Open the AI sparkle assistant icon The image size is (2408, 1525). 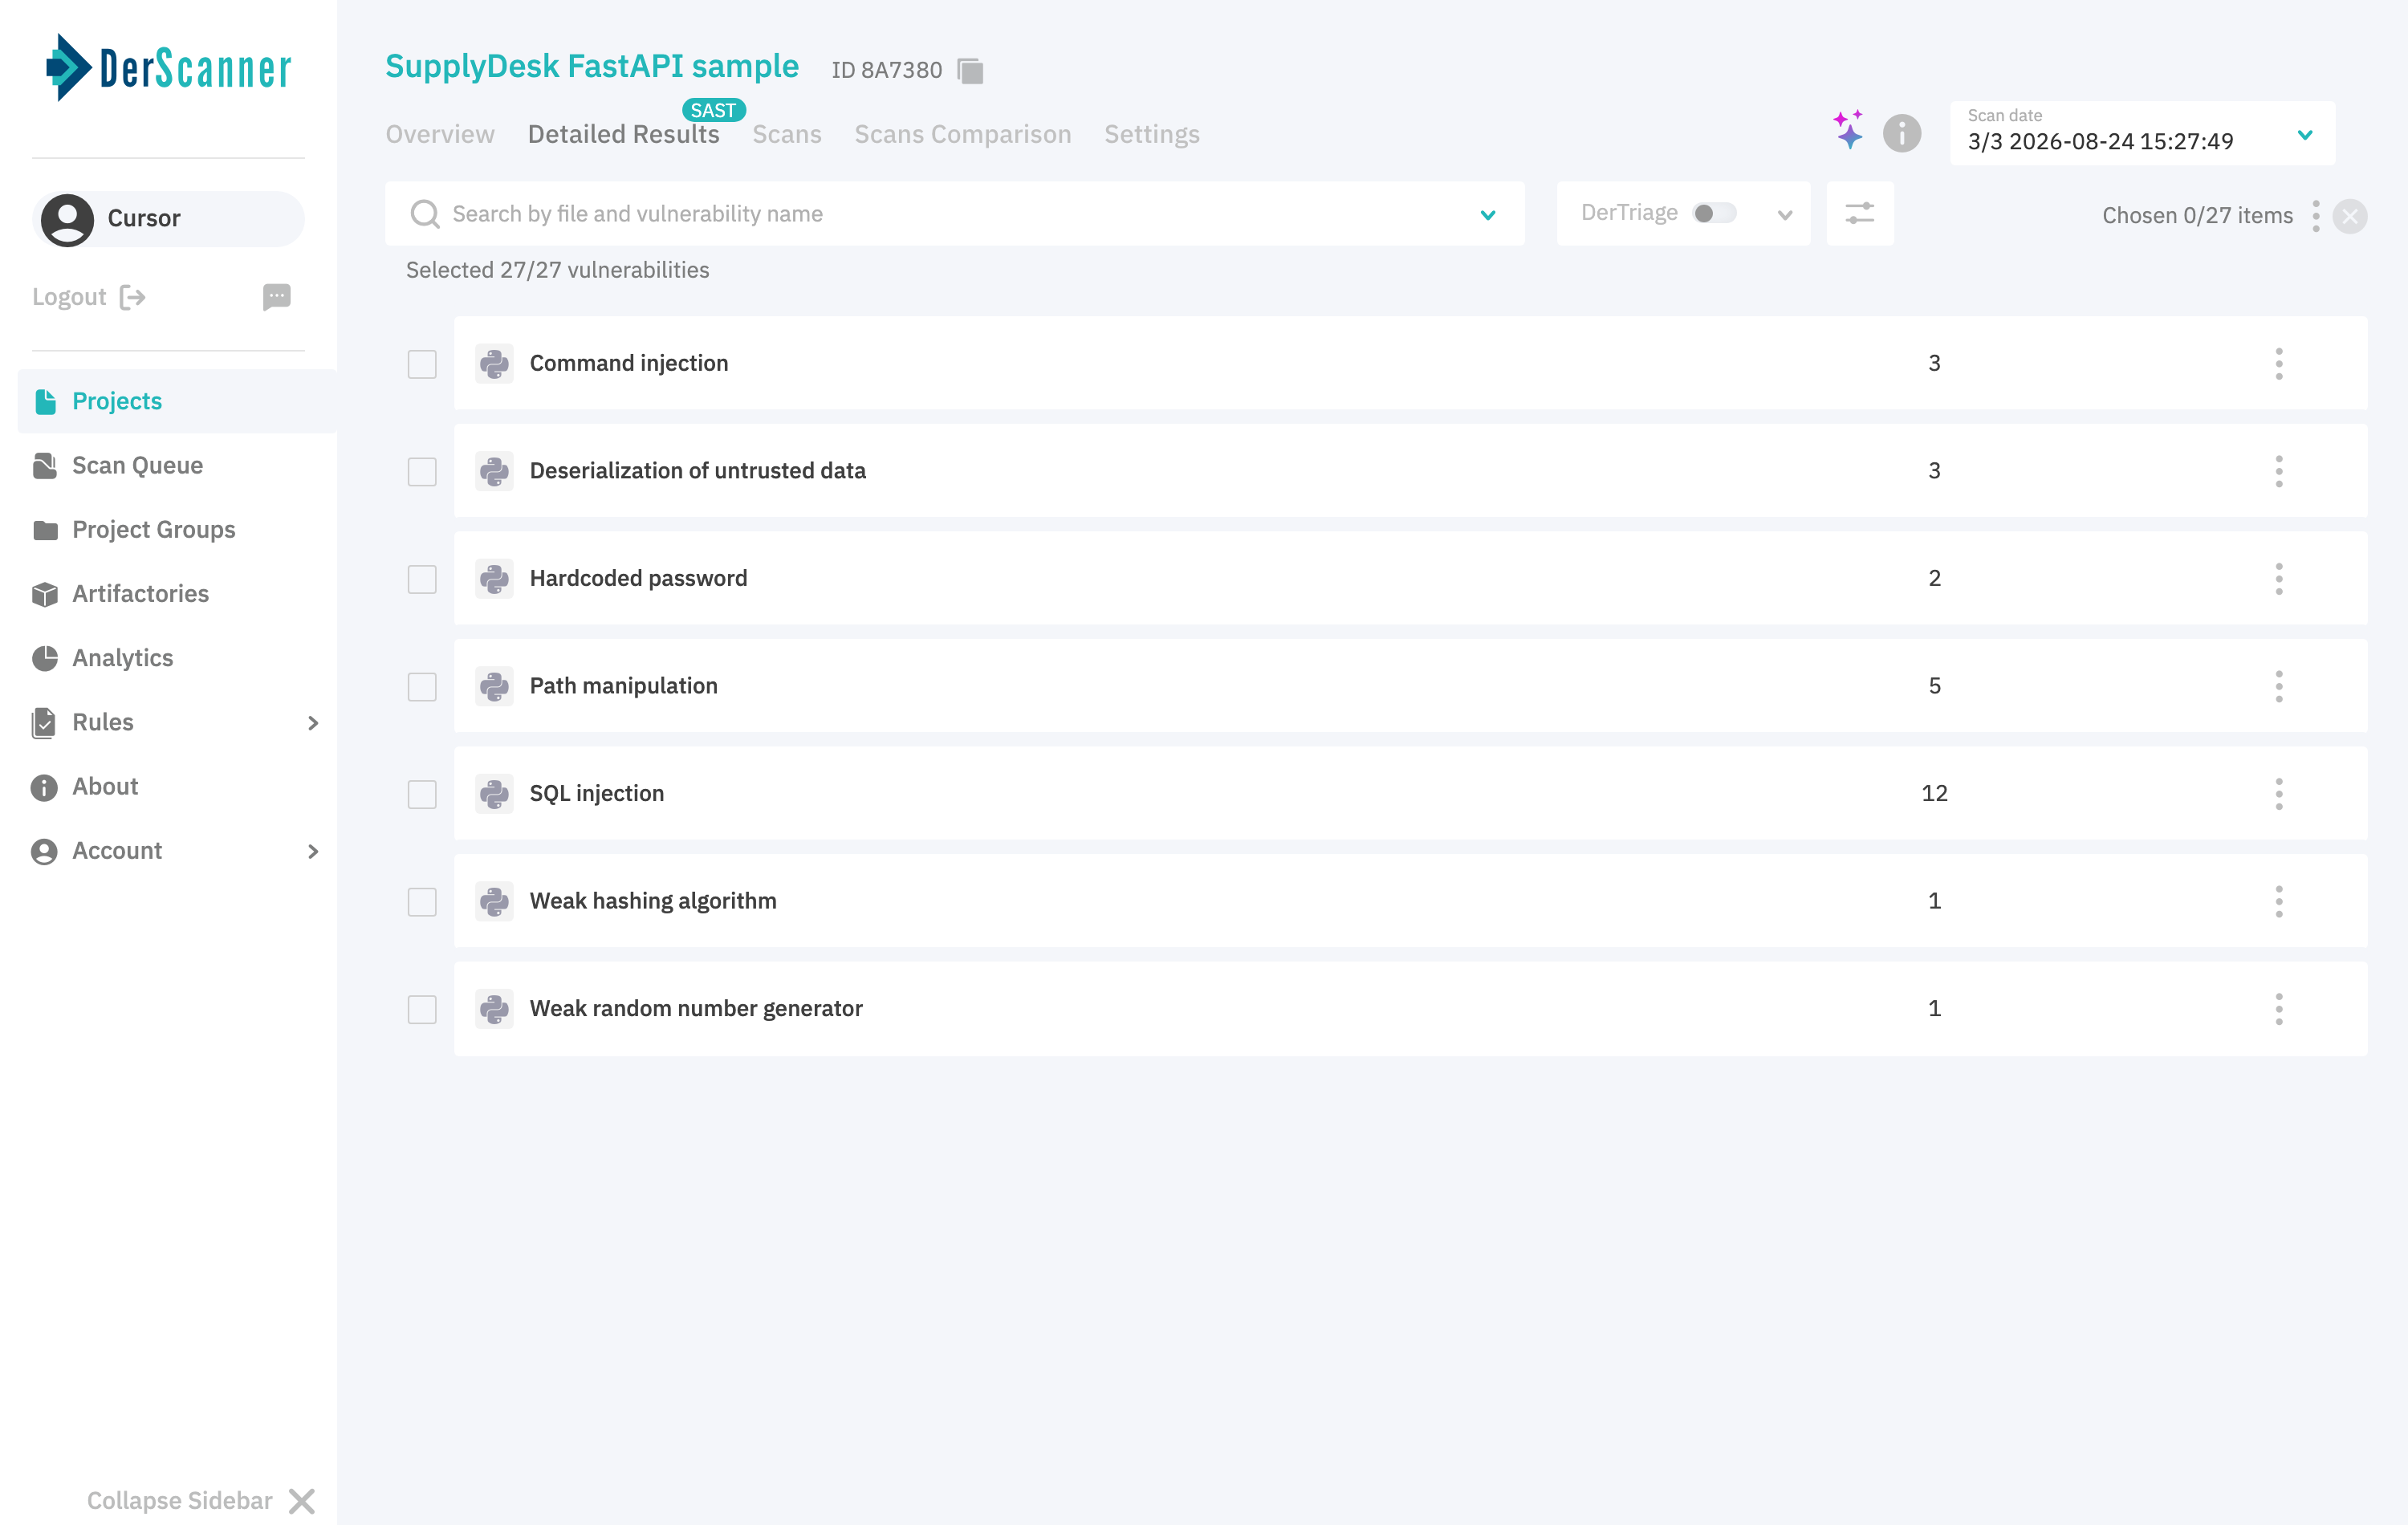coord(1848,130)
